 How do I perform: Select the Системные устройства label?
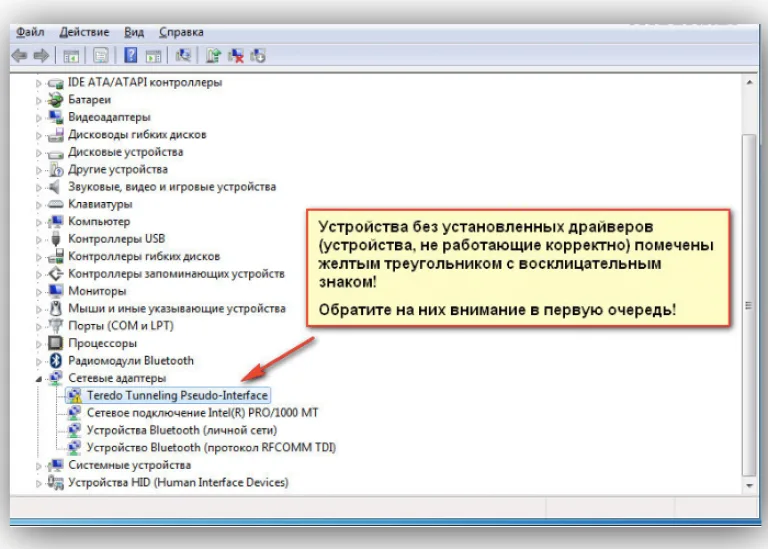[x=129, y=465]
